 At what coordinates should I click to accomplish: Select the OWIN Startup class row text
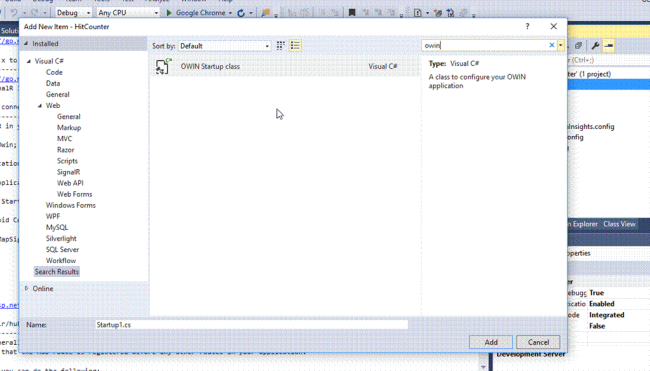210,66
